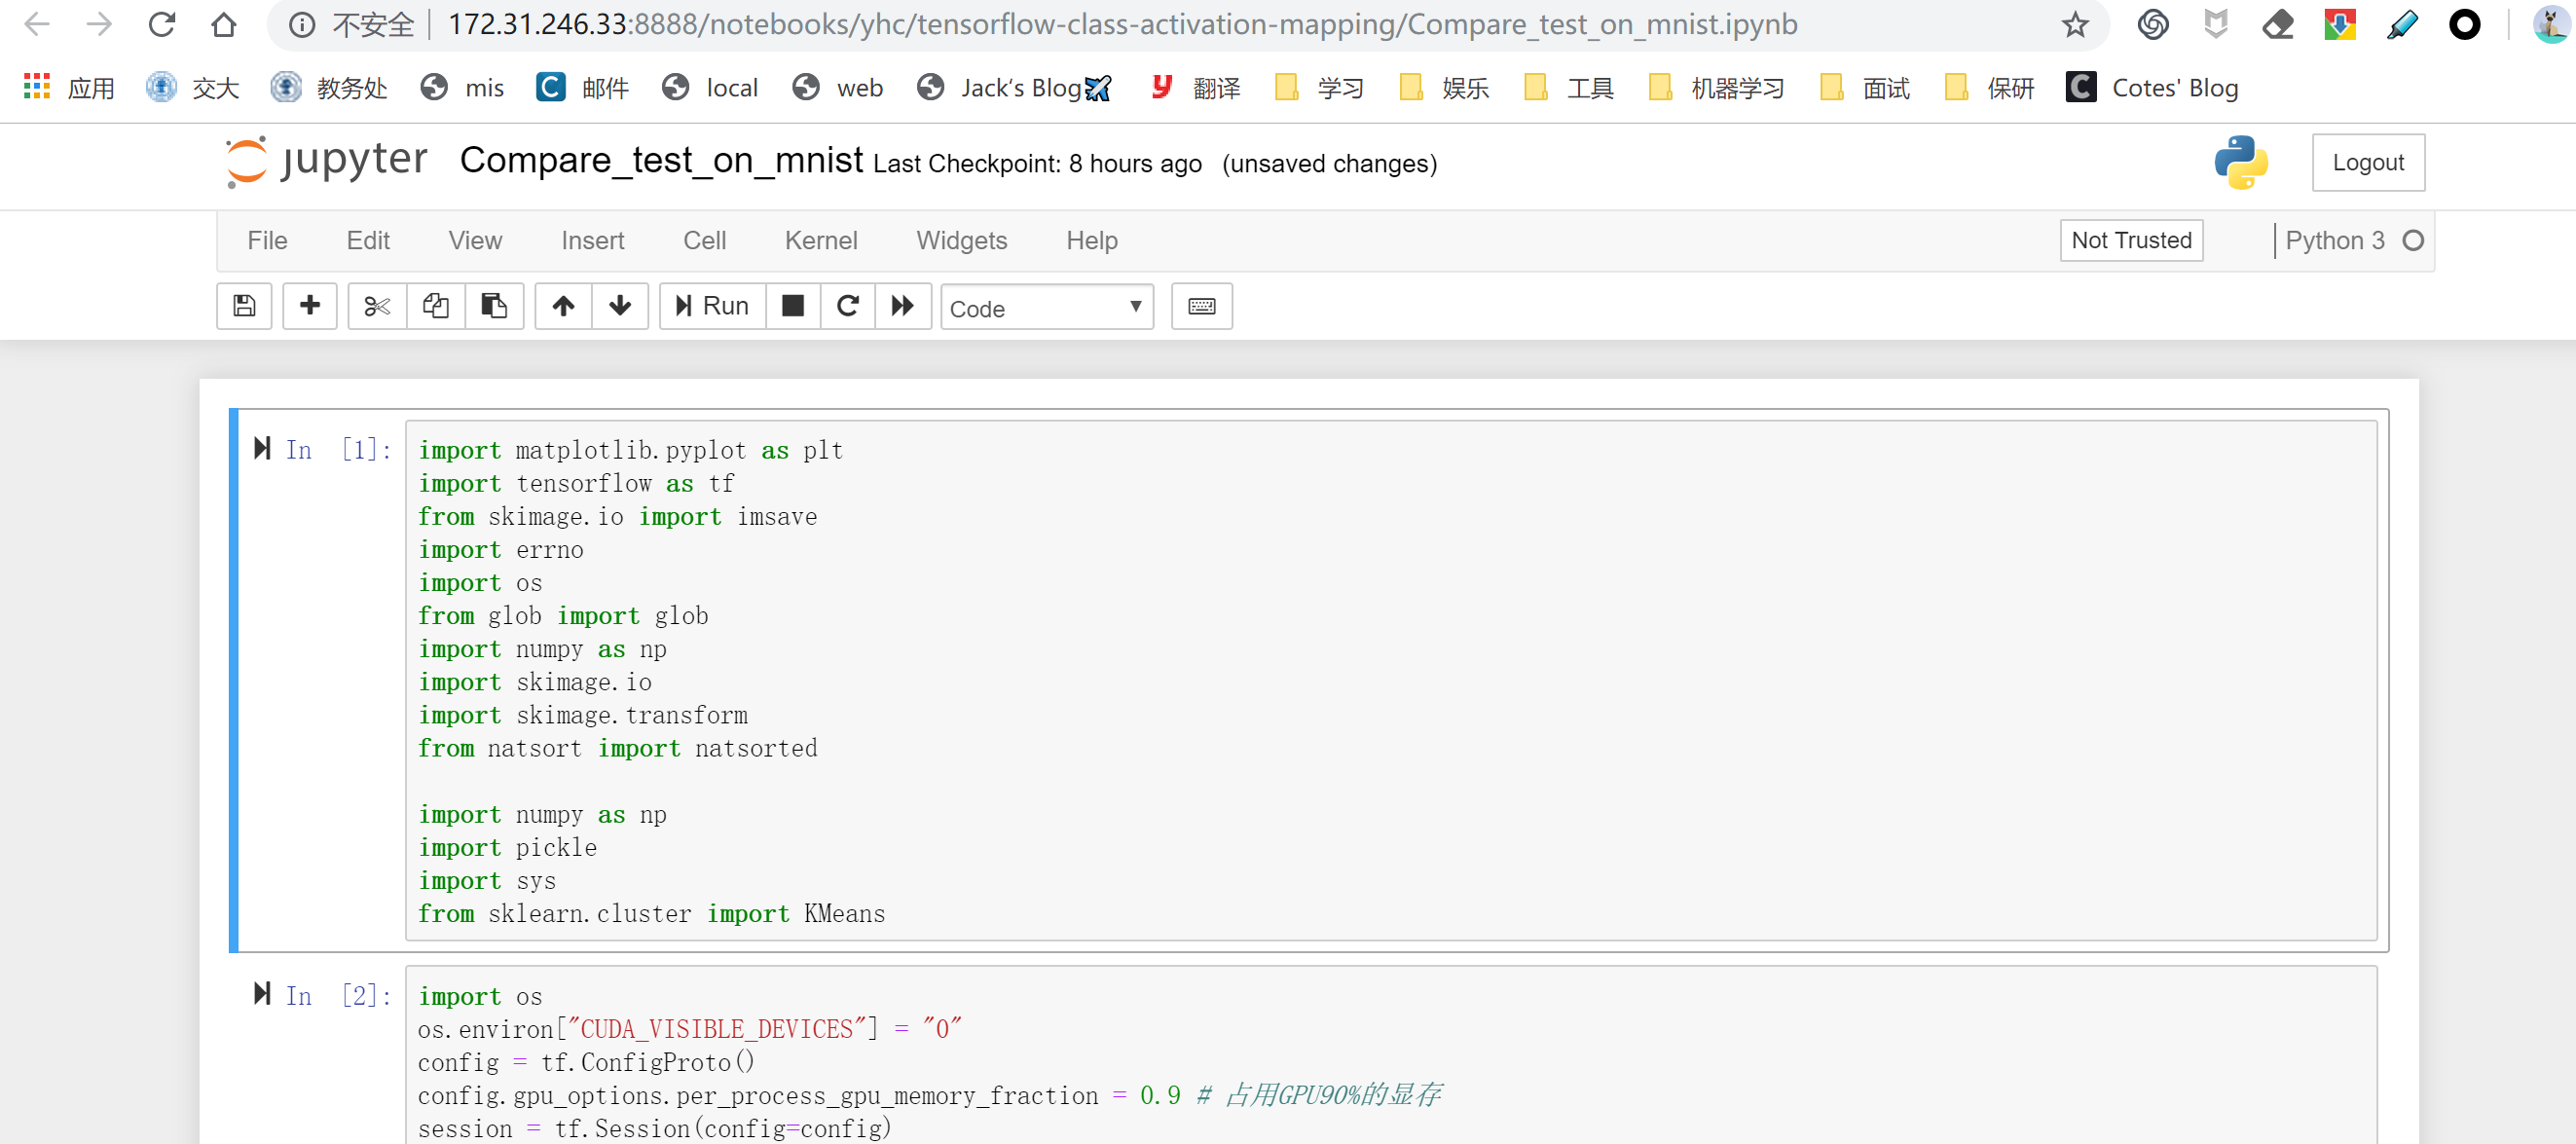Copy selected cells icon
The width and height of the screenshot is (2576, 1144).
point(435,306)
